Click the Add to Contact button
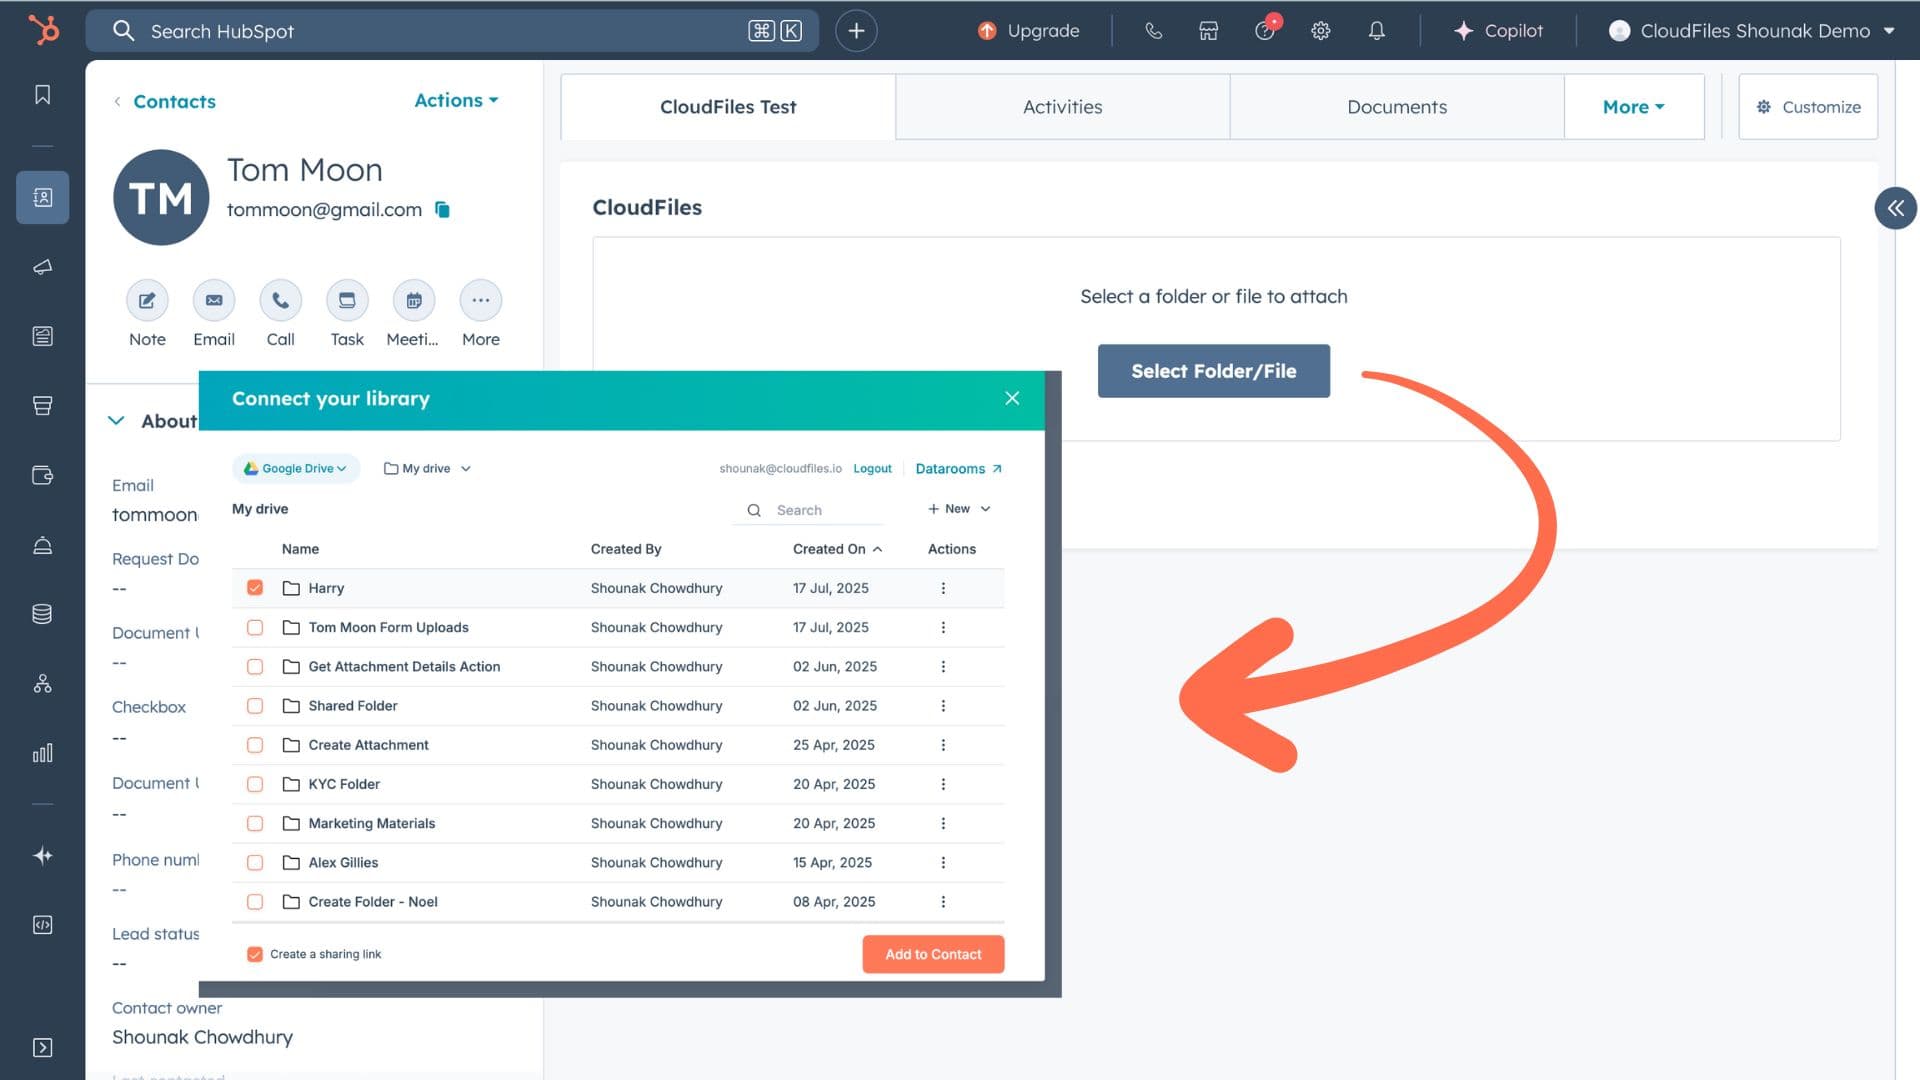Image resolution: width=1920 pixels, height=1080 pixels. point(932,954)
